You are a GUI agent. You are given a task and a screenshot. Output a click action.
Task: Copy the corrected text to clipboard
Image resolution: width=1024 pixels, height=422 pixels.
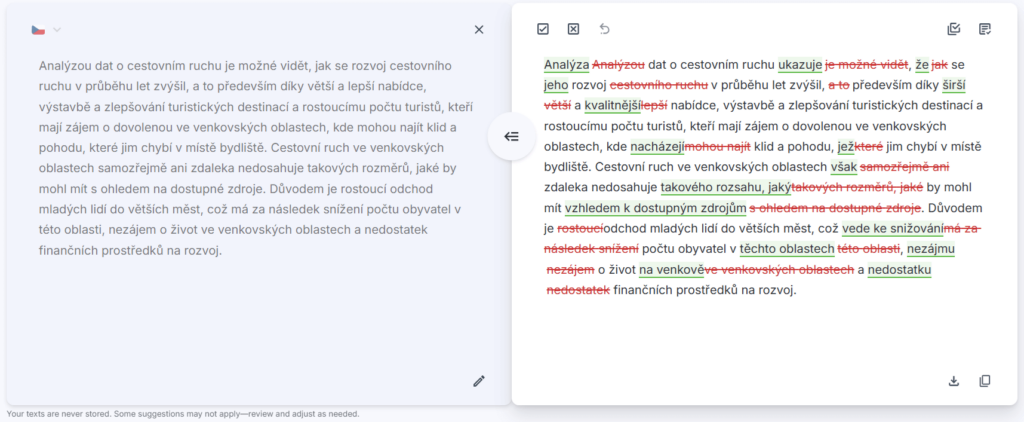click(x=985, y=381)
